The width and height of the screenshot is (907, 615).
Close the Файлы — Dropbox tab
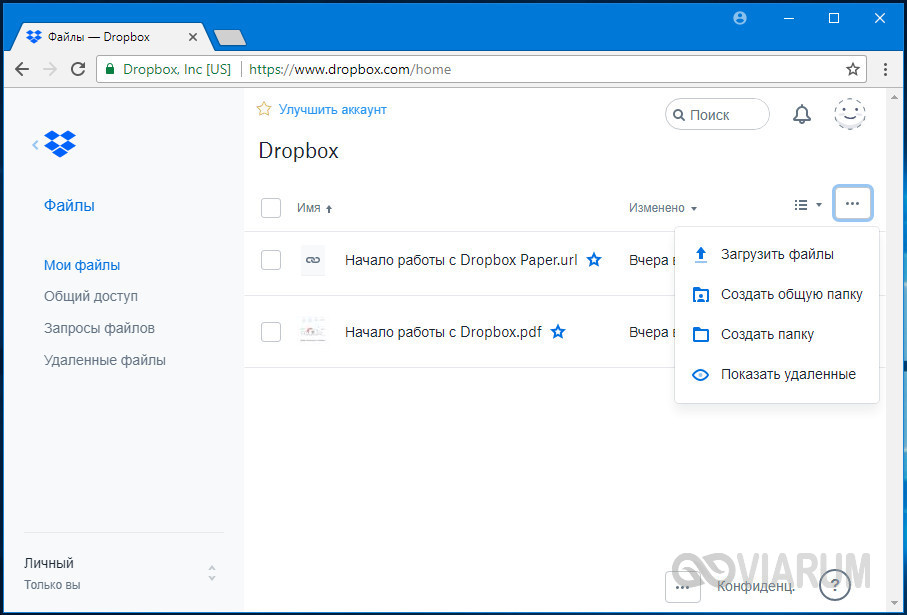coord(193,37)
